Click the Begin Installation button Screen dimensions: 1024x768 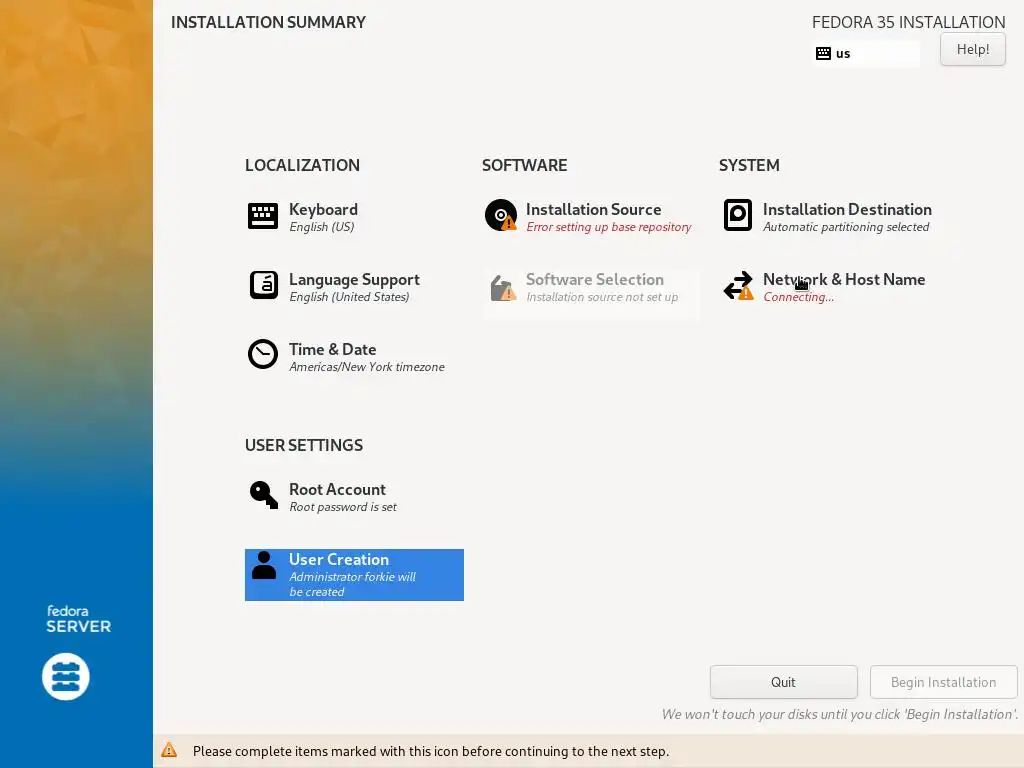(944, 682)
